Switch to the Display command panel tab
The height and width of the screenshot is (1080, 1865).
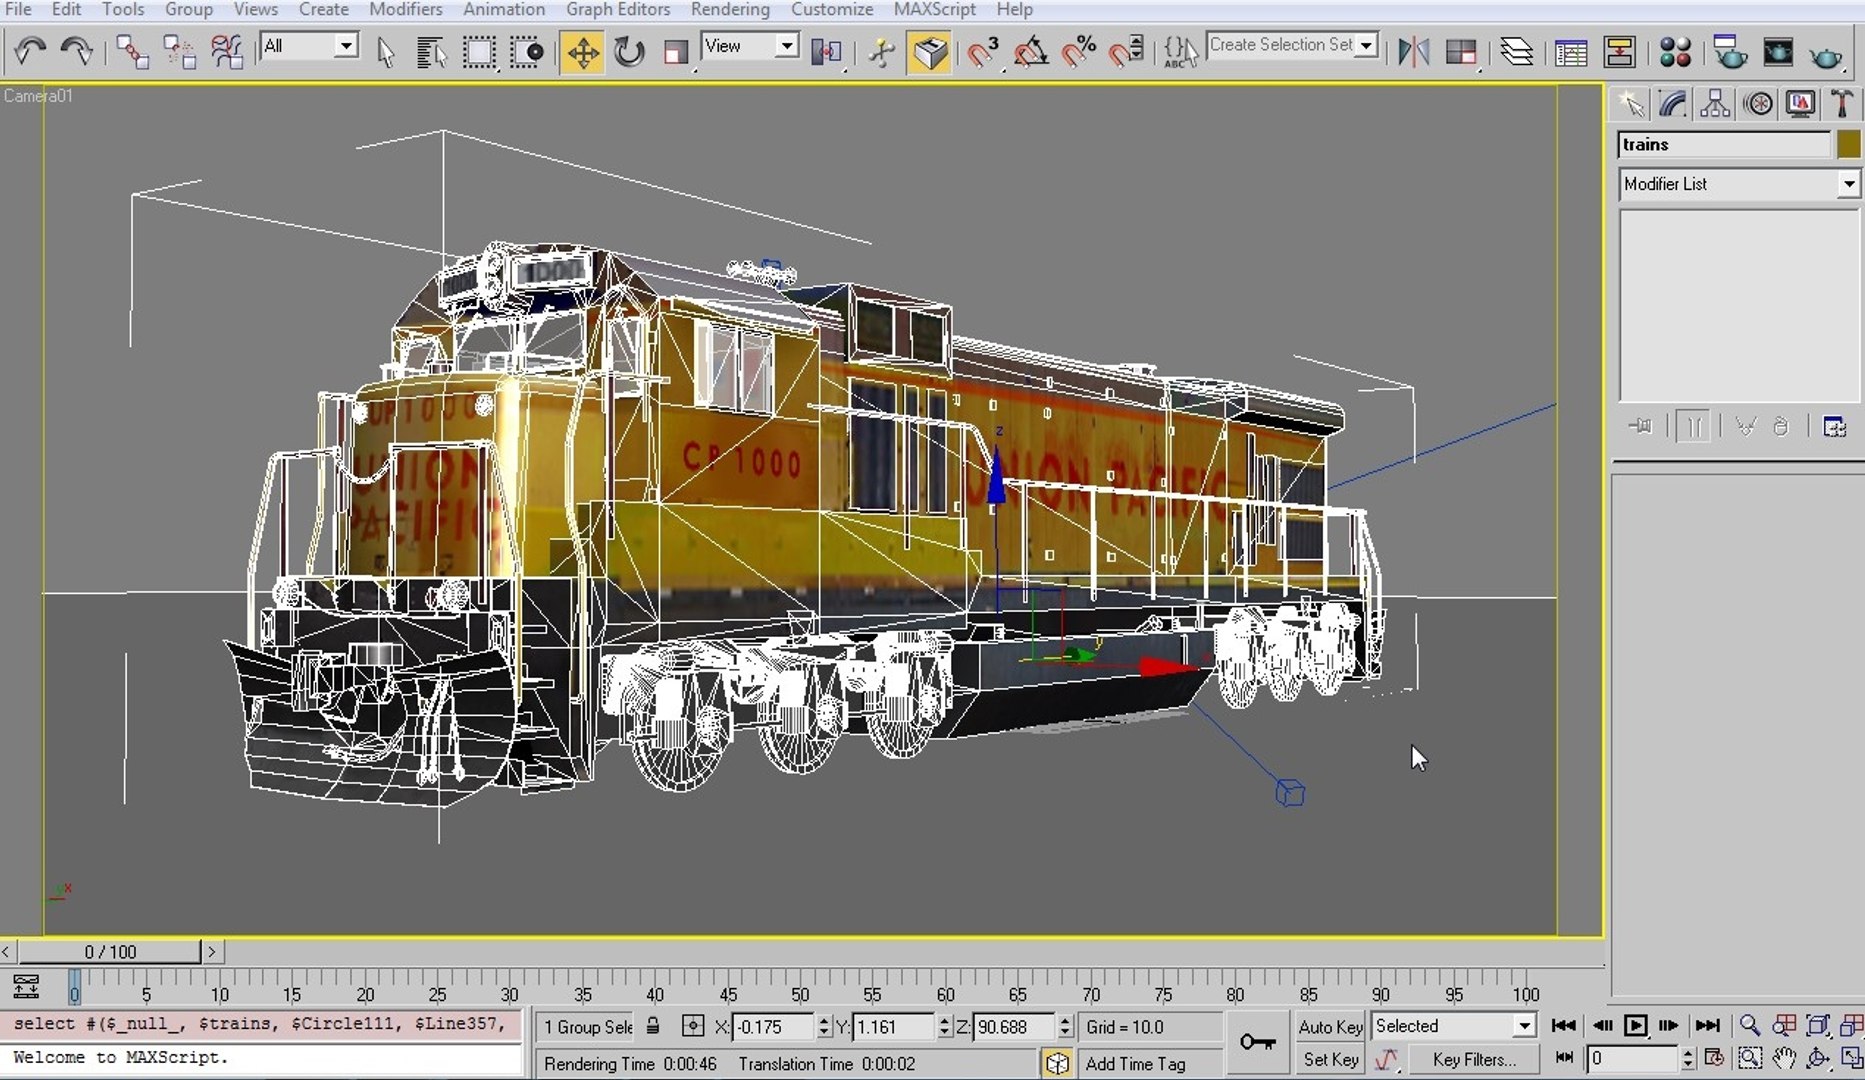click(1801, 104)
